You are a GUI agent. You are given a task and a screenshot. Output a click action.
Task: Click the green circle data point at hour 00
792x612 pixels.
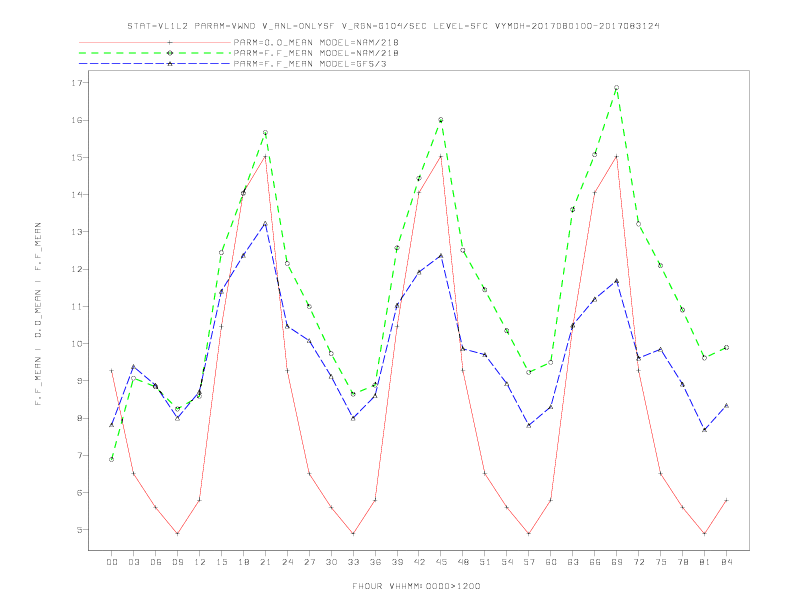click(x=112, y=460)
